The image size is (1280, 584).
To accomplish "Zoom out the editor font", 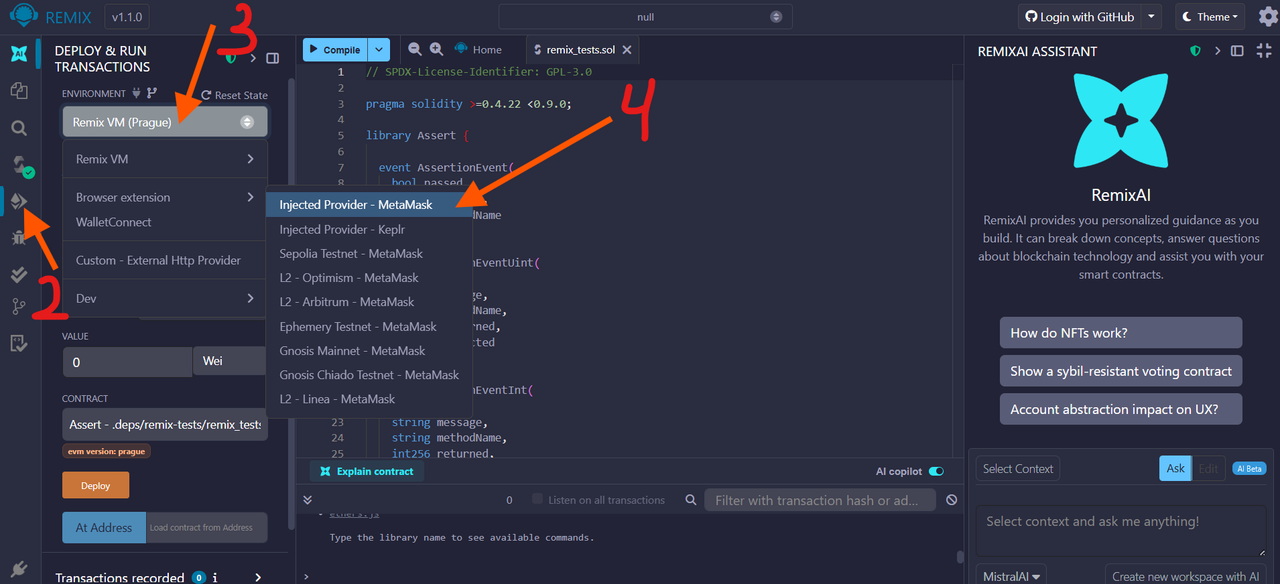I will click(414, 49).
